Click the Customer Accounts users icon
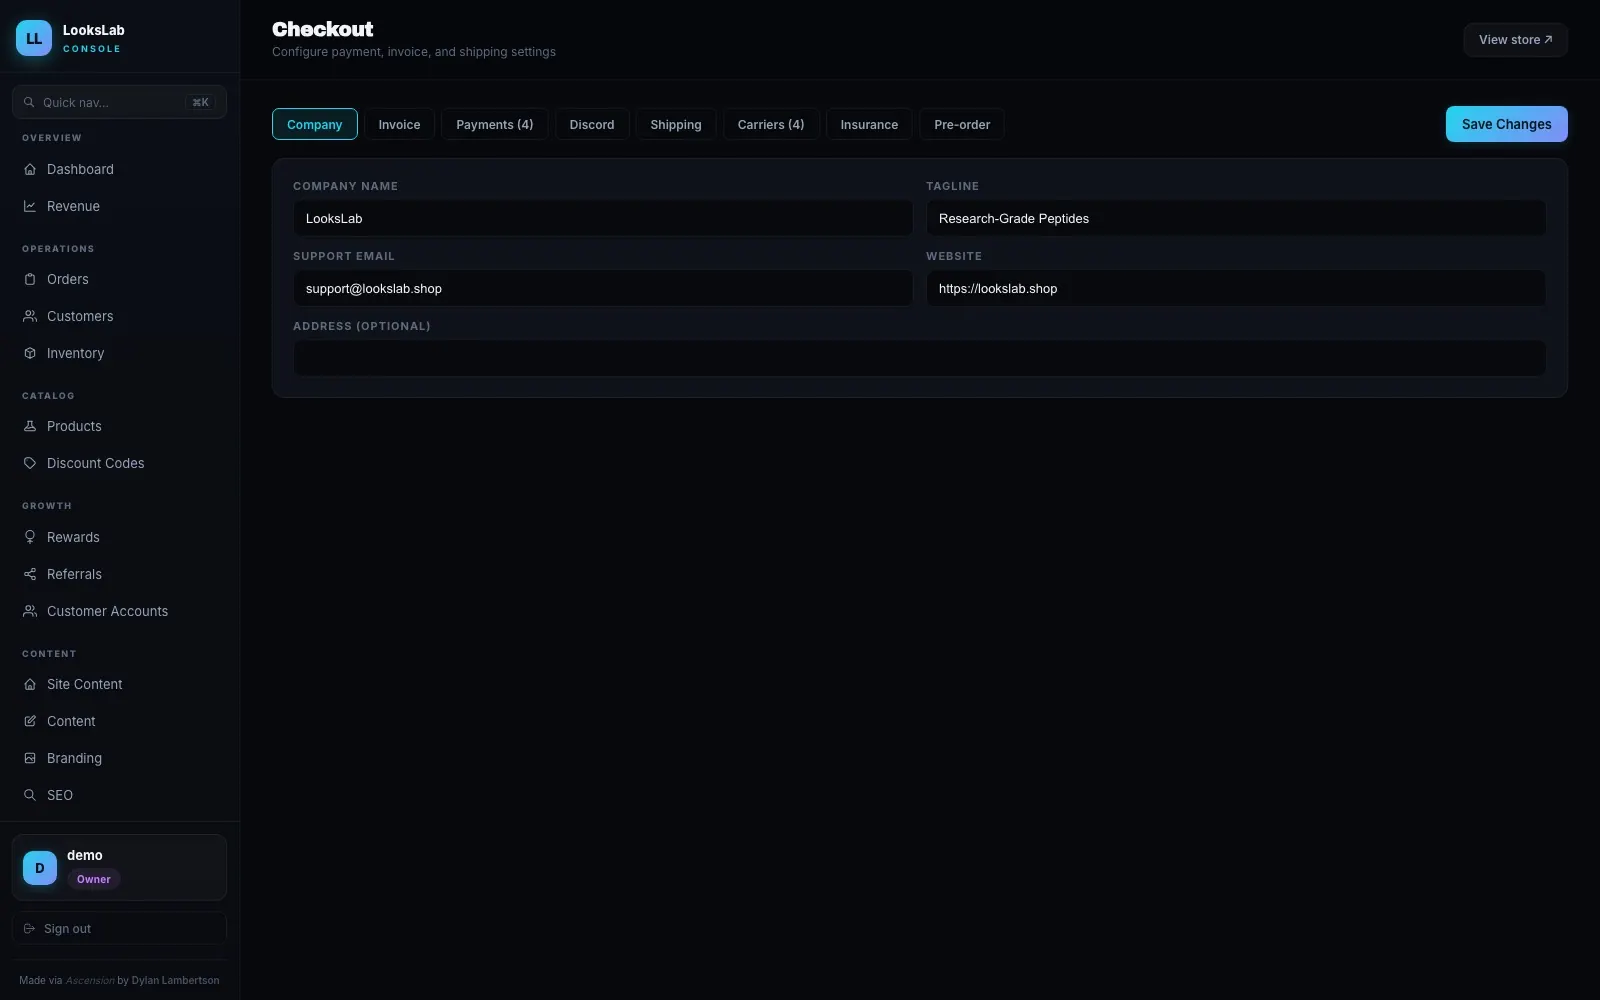Screen dimensions: 1600x1000 pyautogui.click(x=30, y=612)
